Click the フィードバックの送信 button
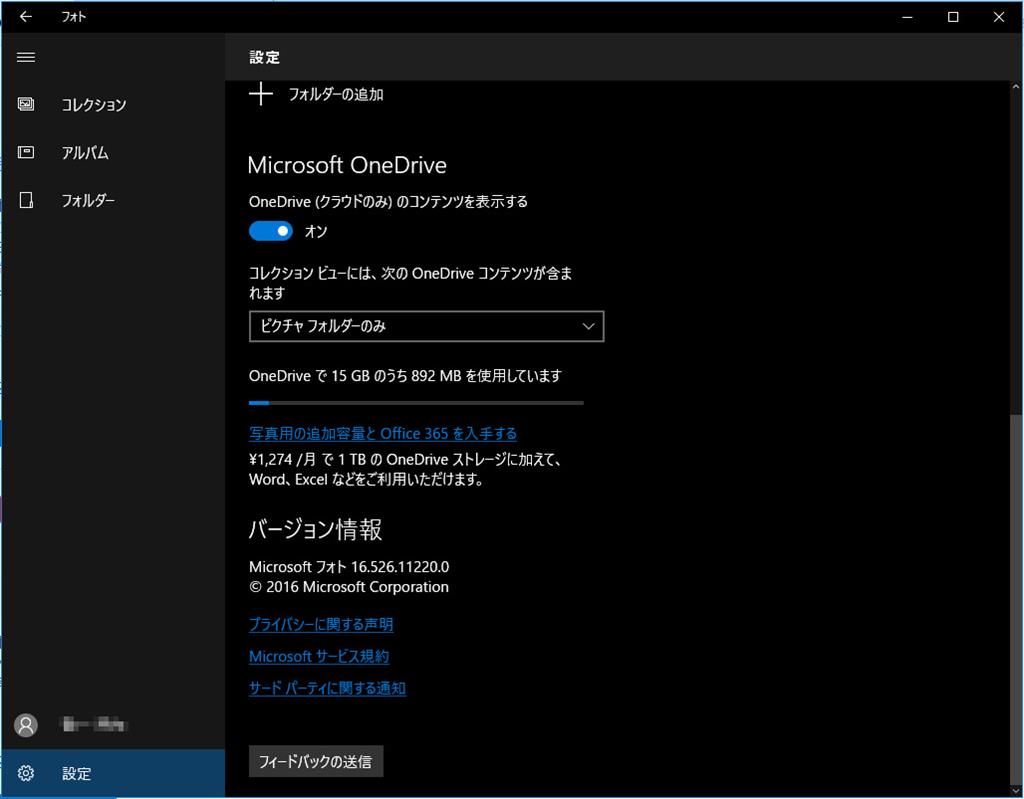1024x799 pixels. point(316,762)
